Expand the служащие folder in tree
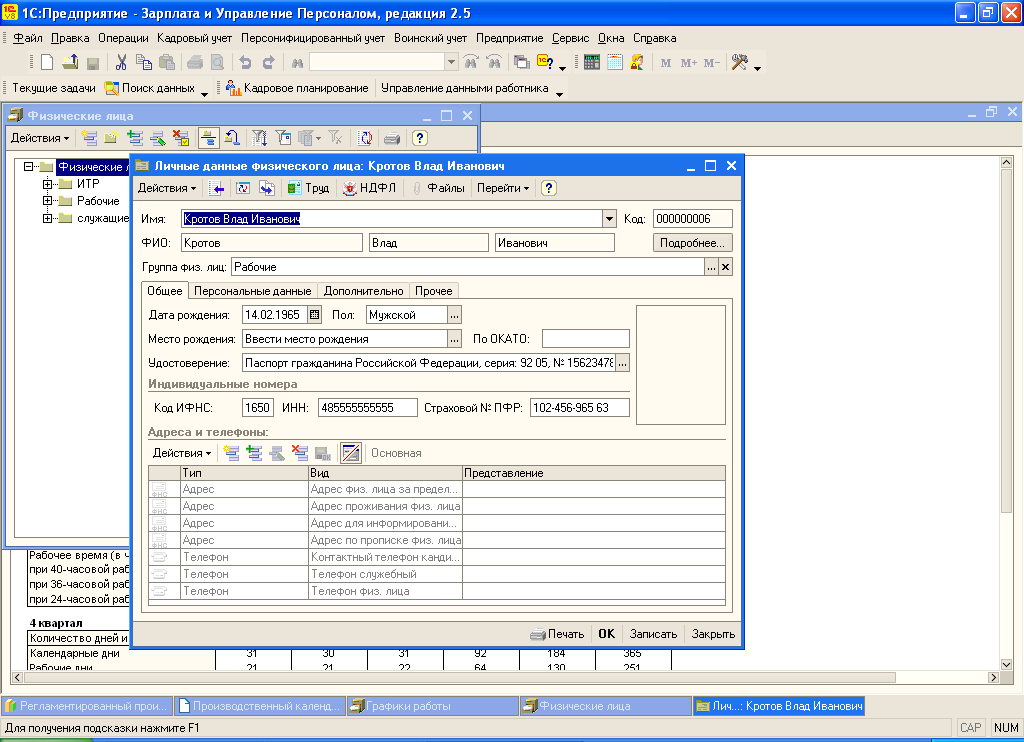Image resolution: width=1024 pixels, height=742 pixels. point(47,218)
